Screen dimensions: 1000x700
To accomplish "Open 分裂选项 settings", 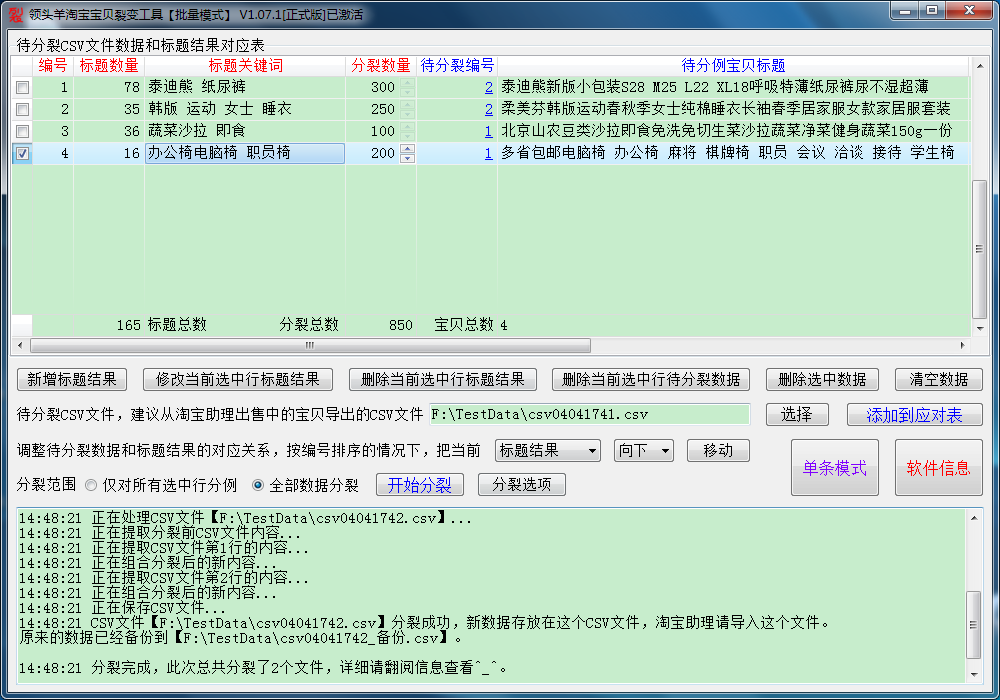I will click(x=521, y=485).
